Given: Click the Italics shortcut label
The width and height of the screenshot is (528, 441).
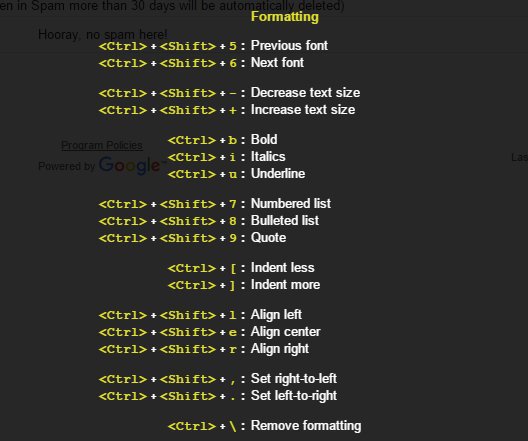Looking at the screenshot, I should pyautogui.click(x=268, y=157).
